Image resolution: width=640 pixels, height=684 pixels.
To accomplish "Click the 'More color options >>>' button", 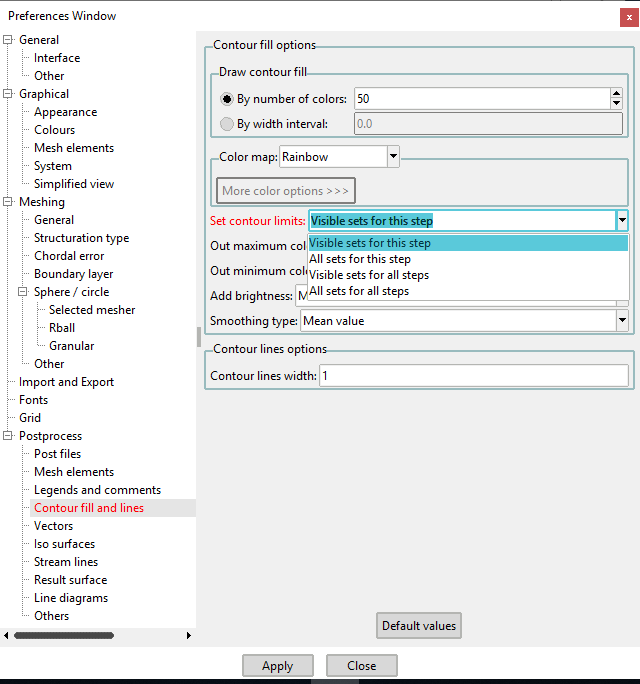I will point(286,191).
